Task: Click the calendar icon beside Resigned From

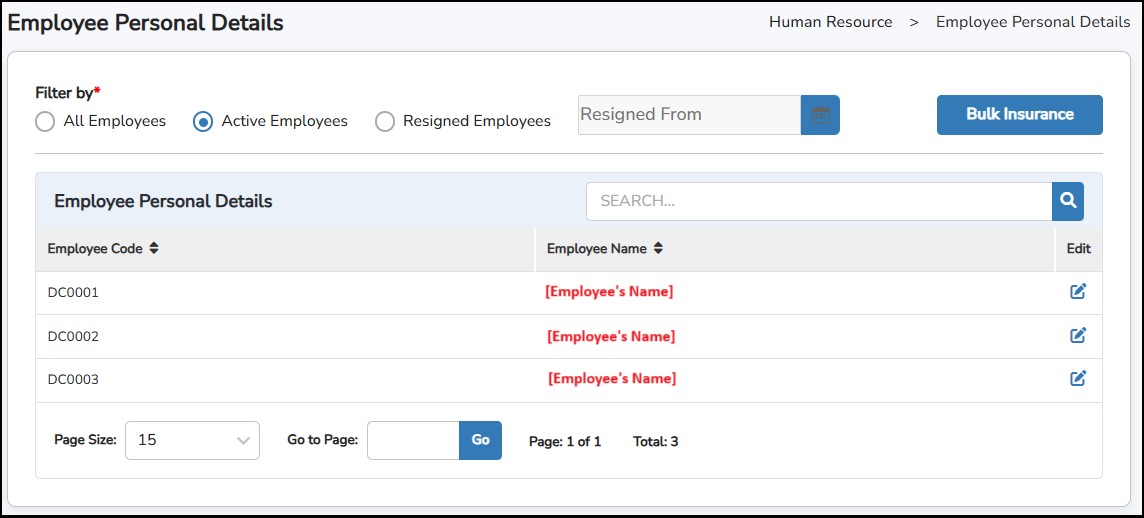Action: click(x=820, y=115)
